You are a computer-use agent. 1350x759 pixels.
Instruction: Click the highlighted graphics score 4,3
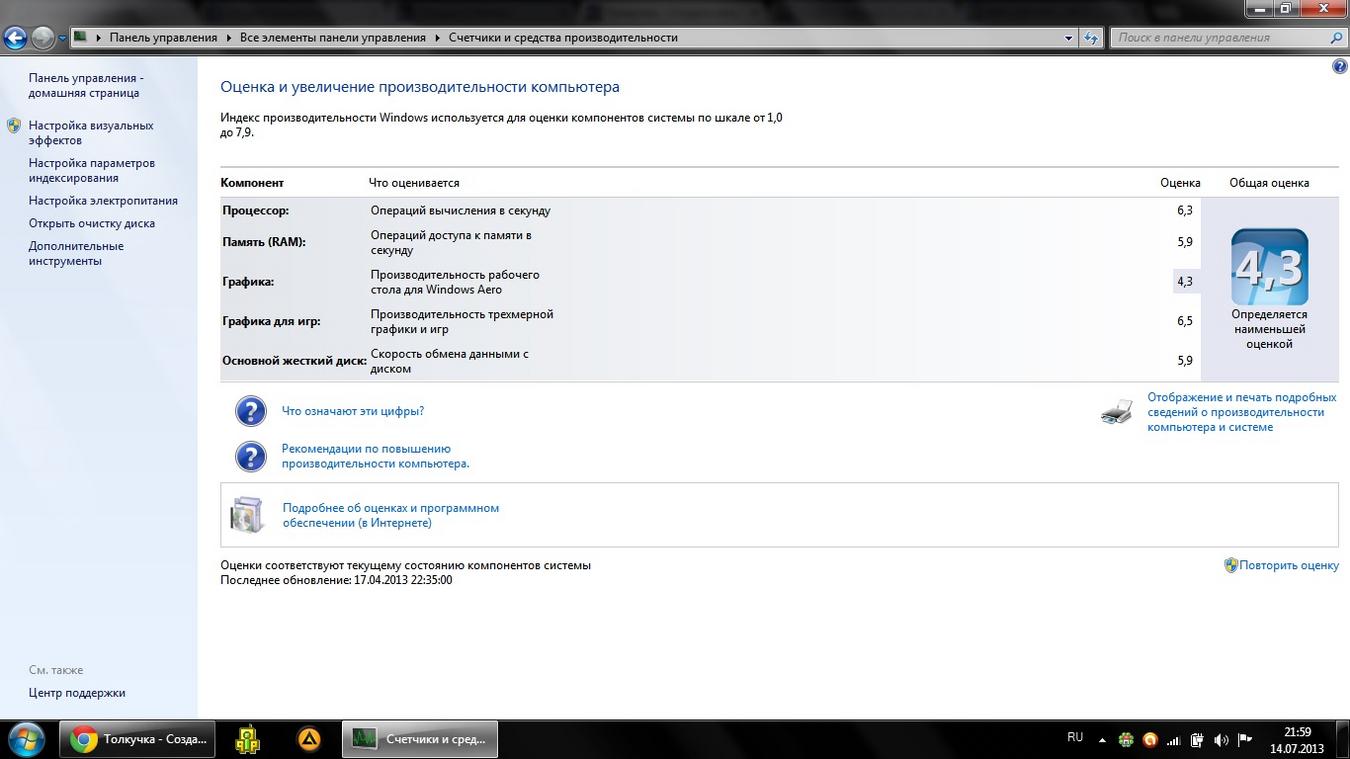click(1185, 281)
